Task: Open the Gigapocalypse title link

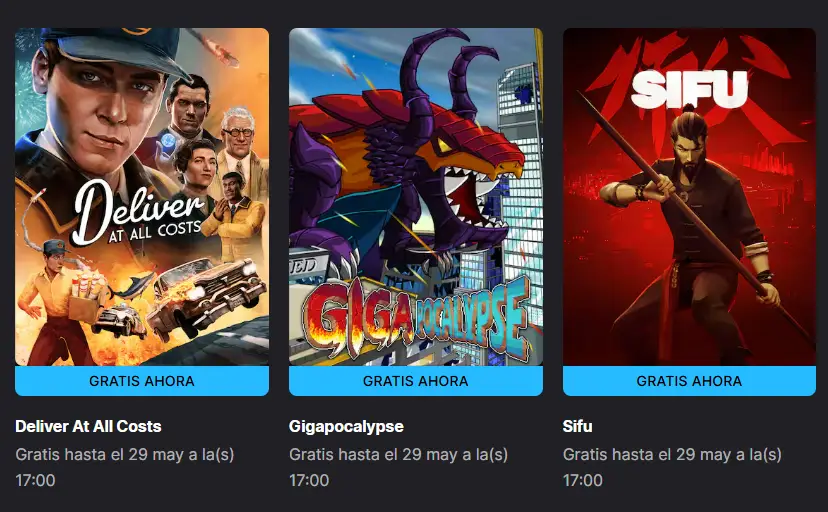Action: (x=346, y=426)
